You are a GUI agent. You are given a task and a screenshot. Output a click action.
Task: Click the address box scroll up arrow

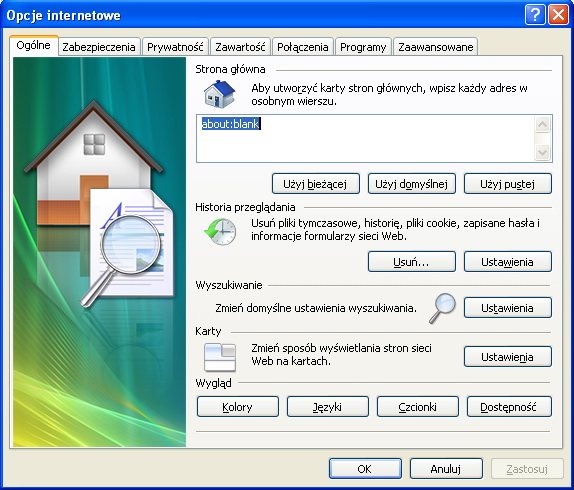point(542,124)
